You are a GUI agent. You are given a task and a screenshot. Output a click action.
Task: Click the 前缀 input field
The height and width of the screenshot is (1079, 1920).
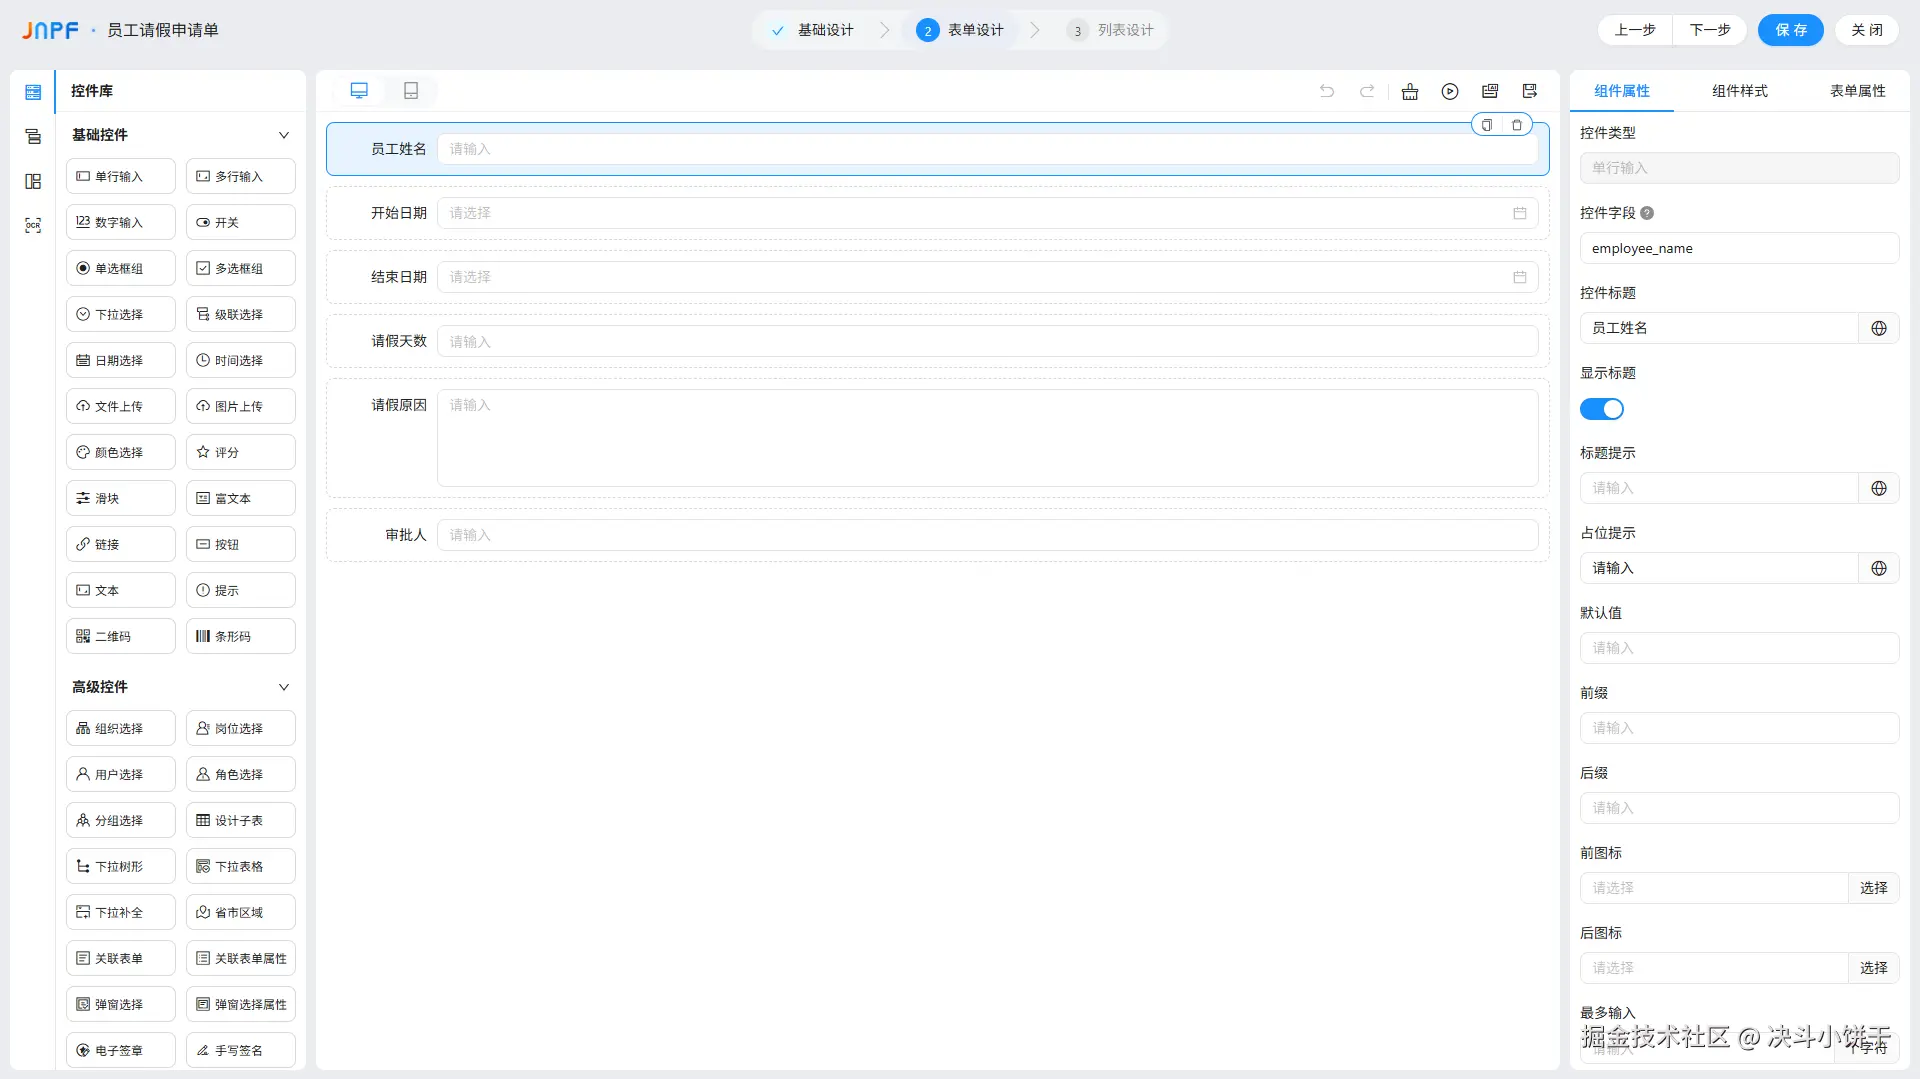tap(1739, 728)
